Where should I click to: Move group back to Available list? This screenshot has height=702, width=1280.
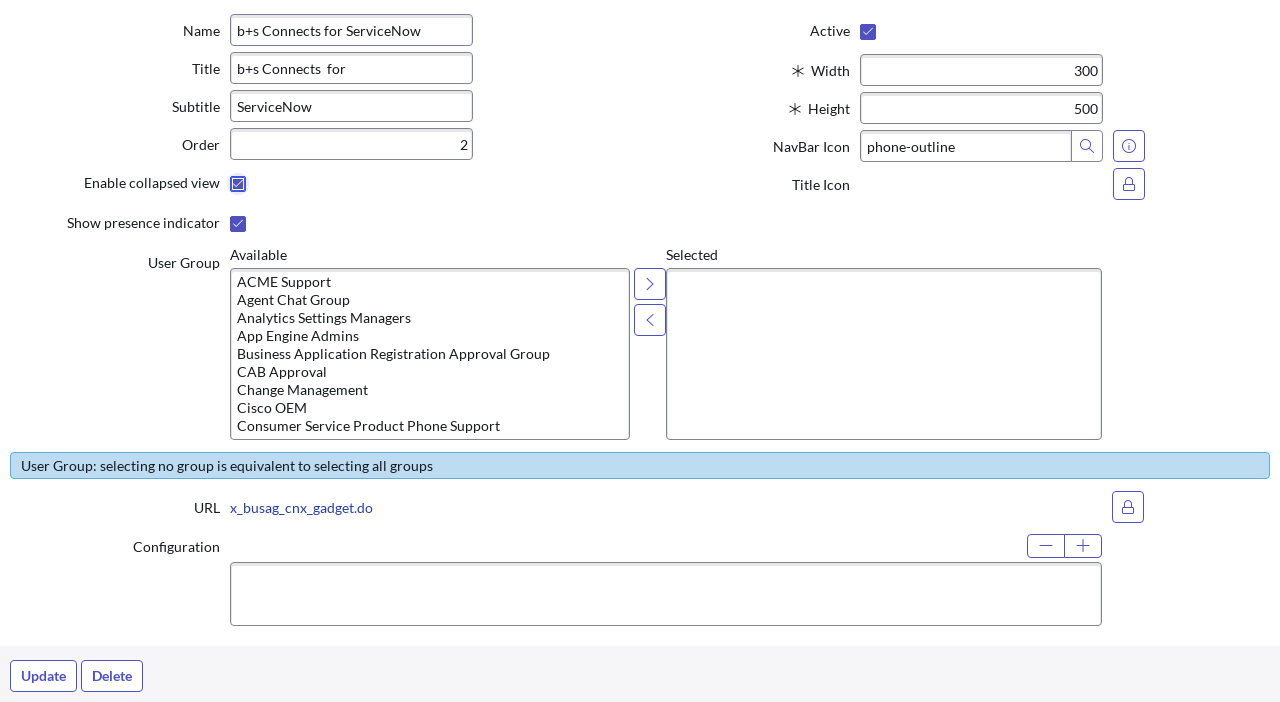click(650, 320)
